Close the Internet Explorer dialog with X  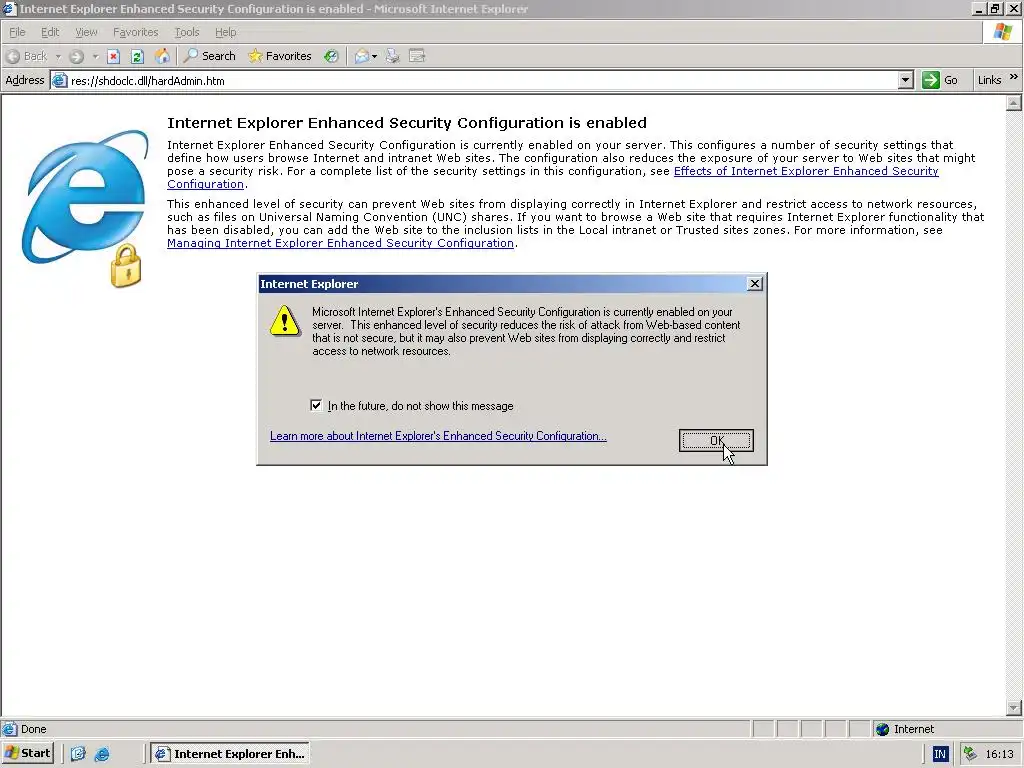755,283
